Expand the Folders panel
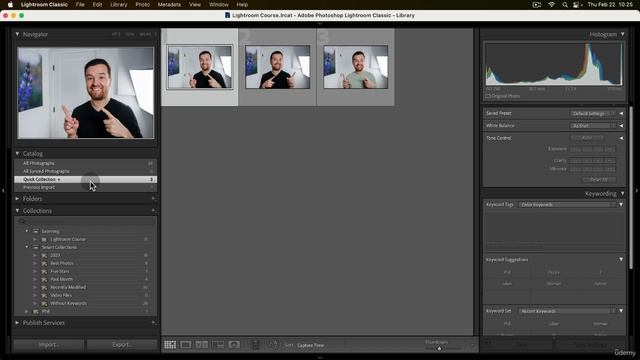 point(17,199)
